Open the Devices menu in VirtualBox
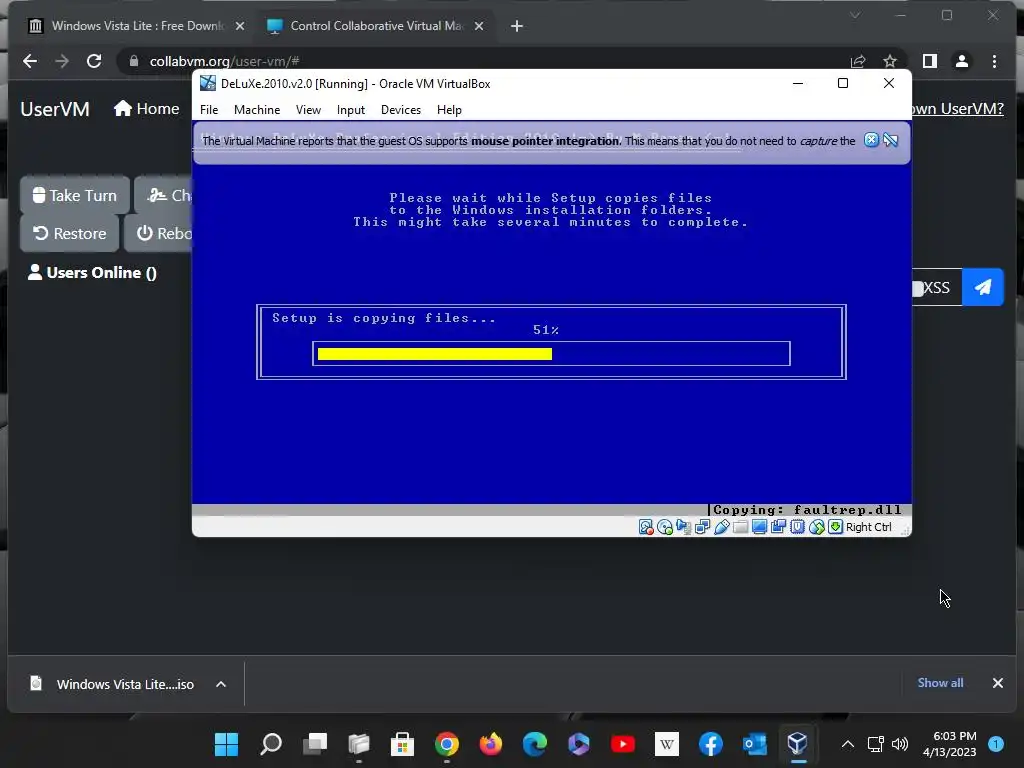The height and width of the screenshot is (768, 1024). [400, 110]
